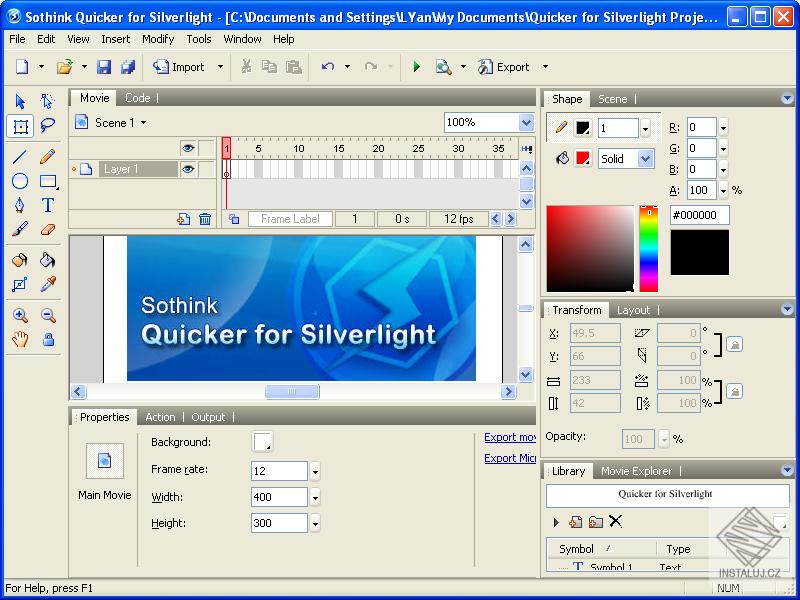The height and width of the screenshot is (600, 800).
Task: Select the Paint Bucket tool
Action: (x=47, y=260)
